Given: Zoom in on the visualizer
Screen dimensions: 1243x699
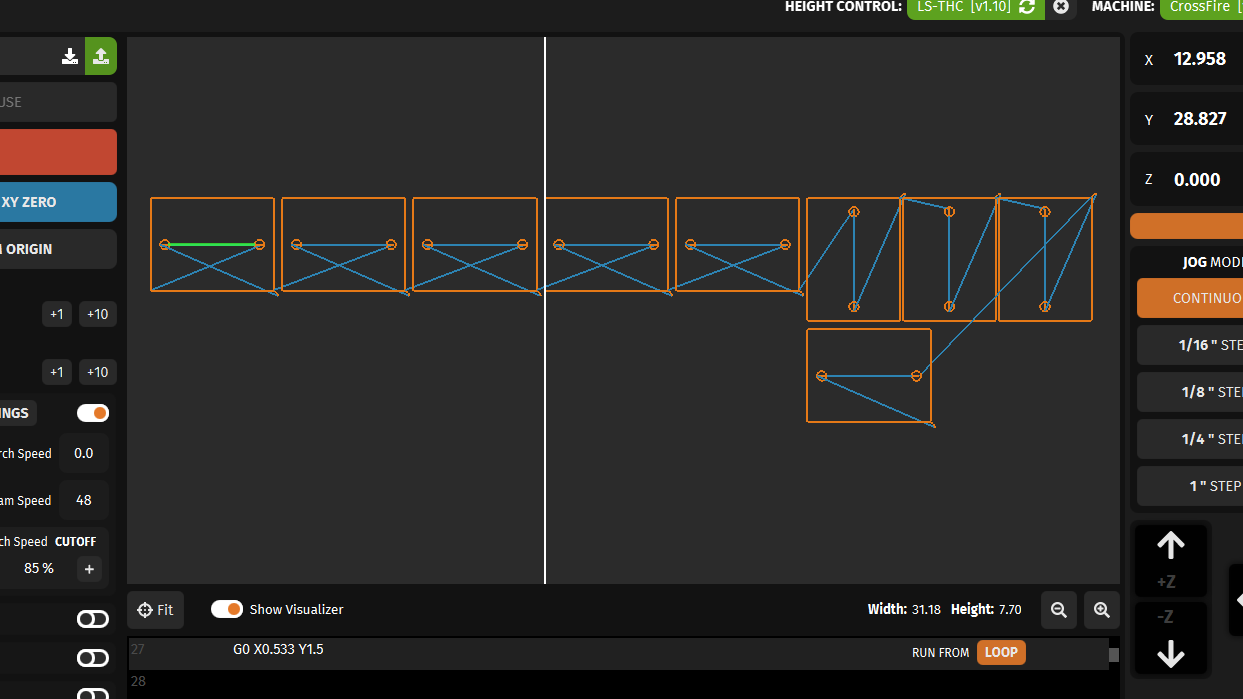Looking at the screenshot, I should tap(1102, 609).
